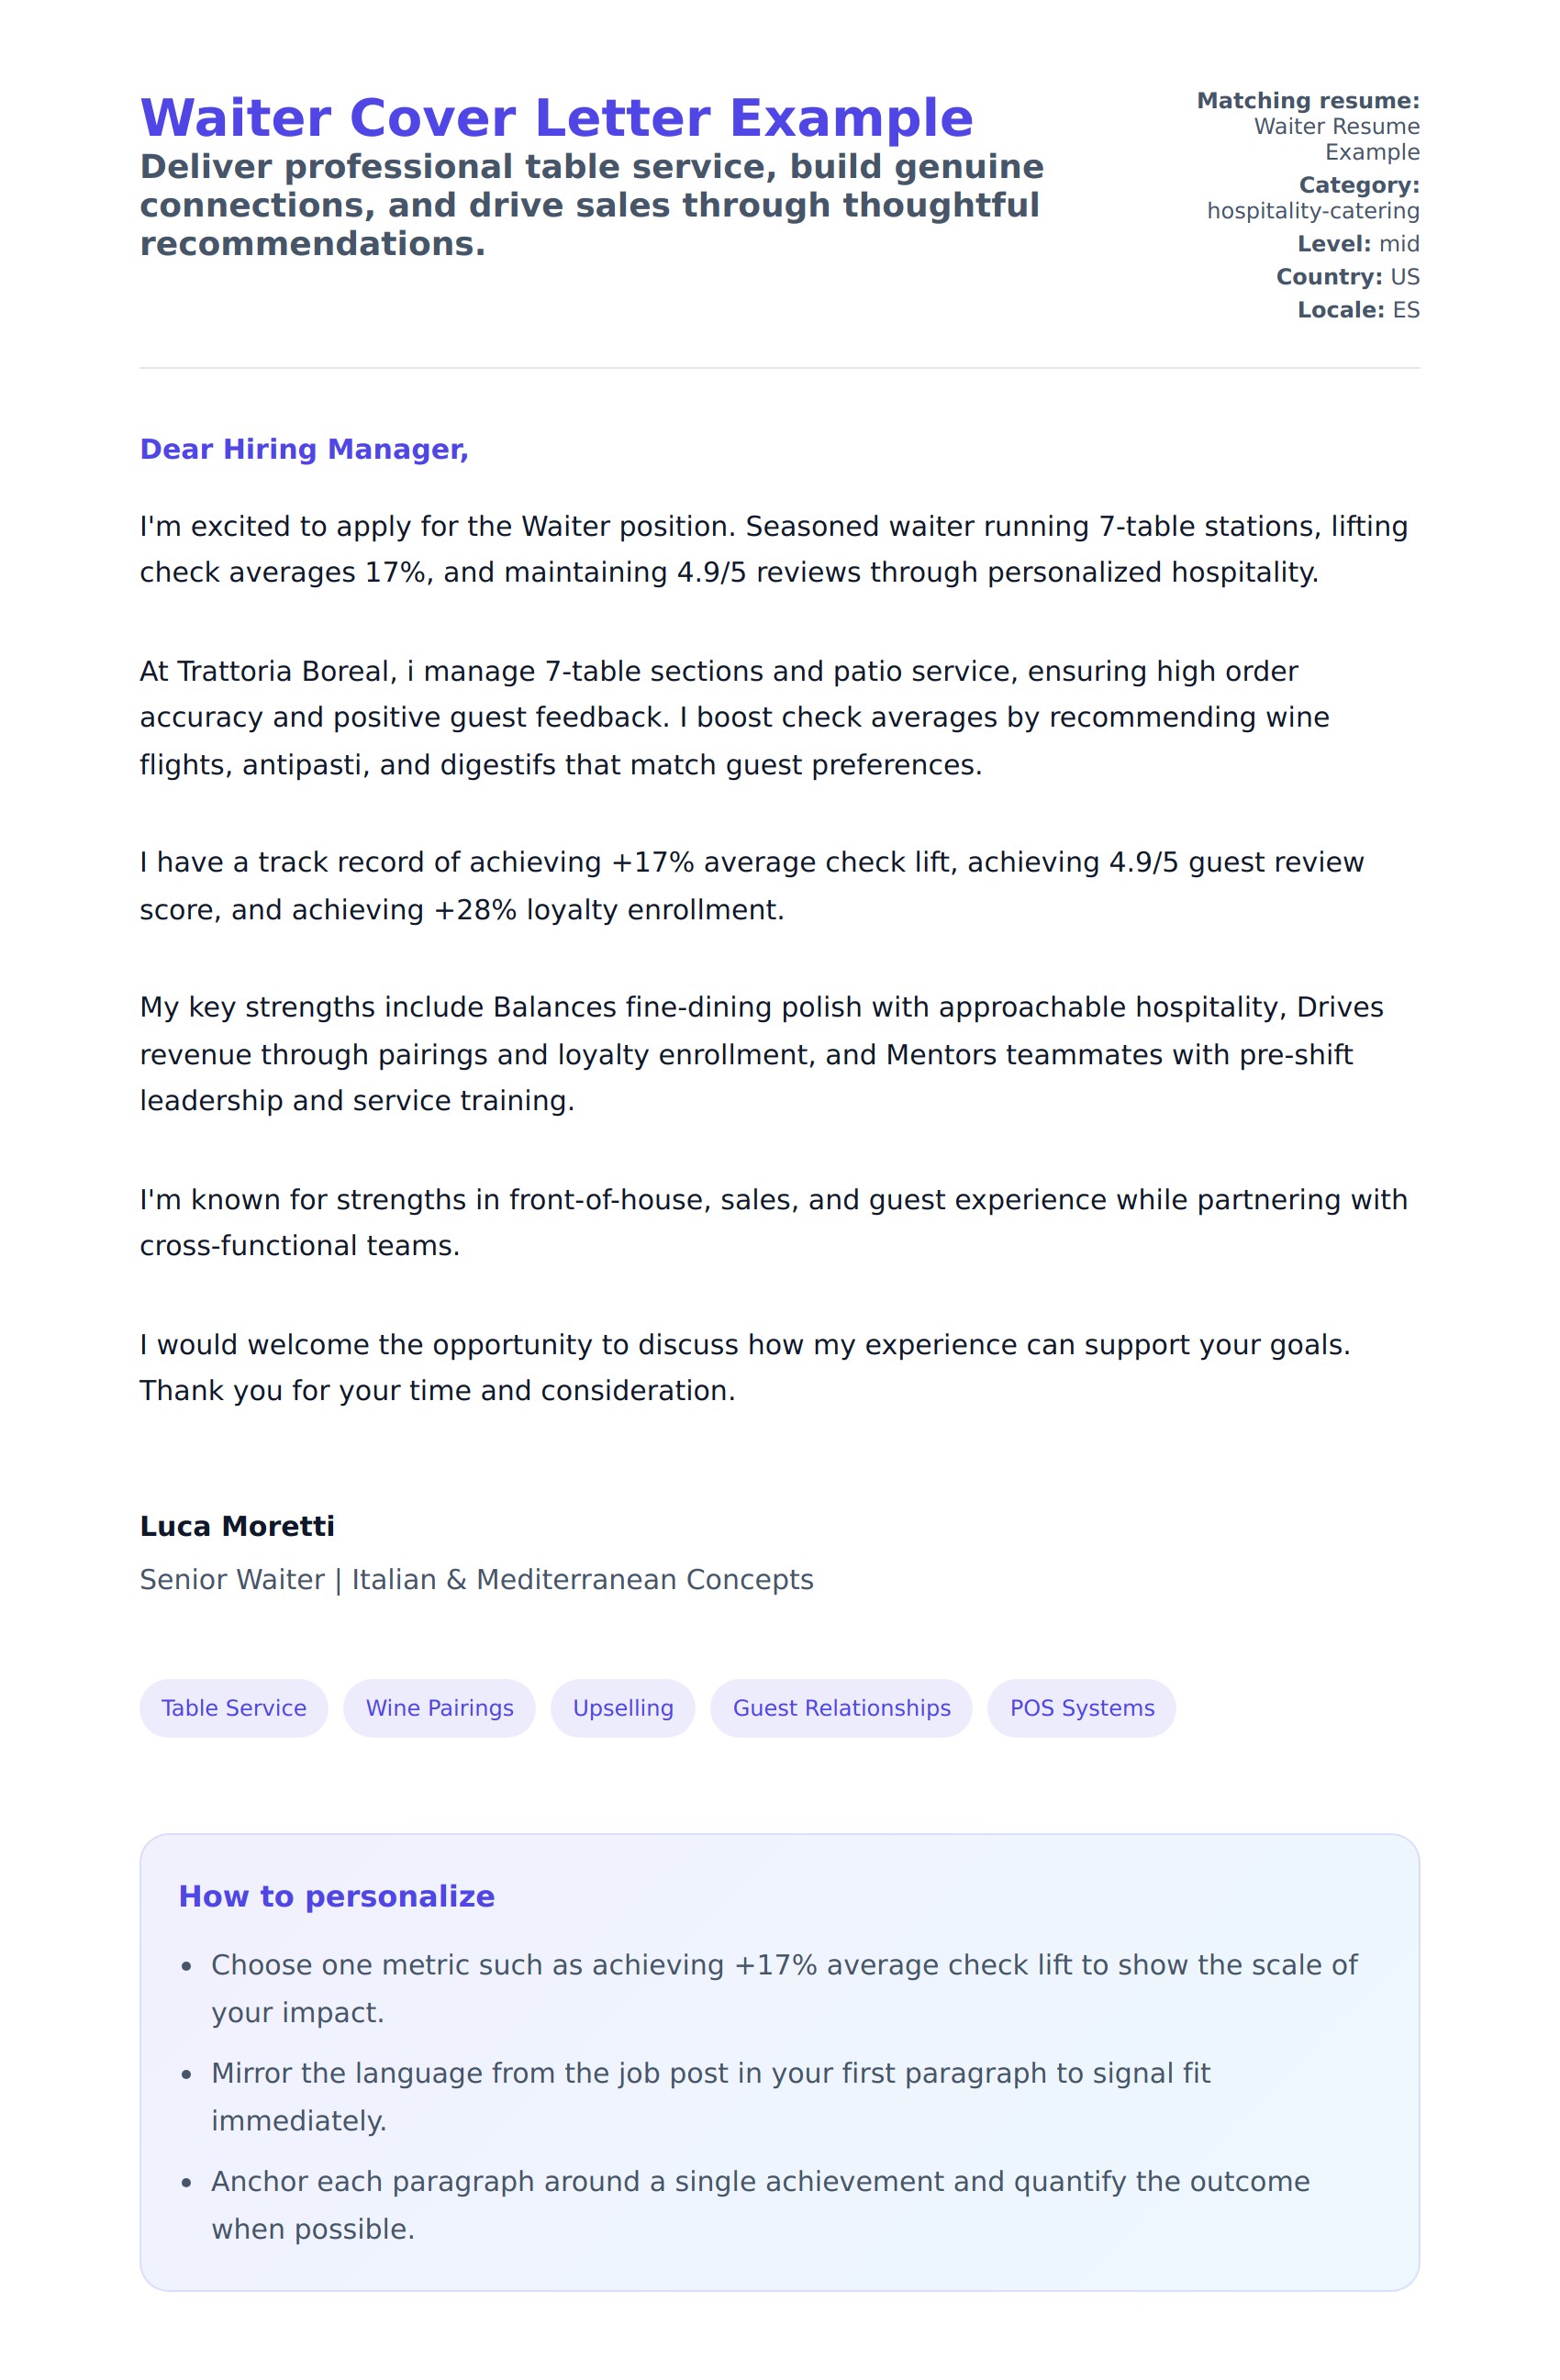Select the Table Service skill tag
The height and width of the screenshot is (2380, 1560).
pos(233,1708)
